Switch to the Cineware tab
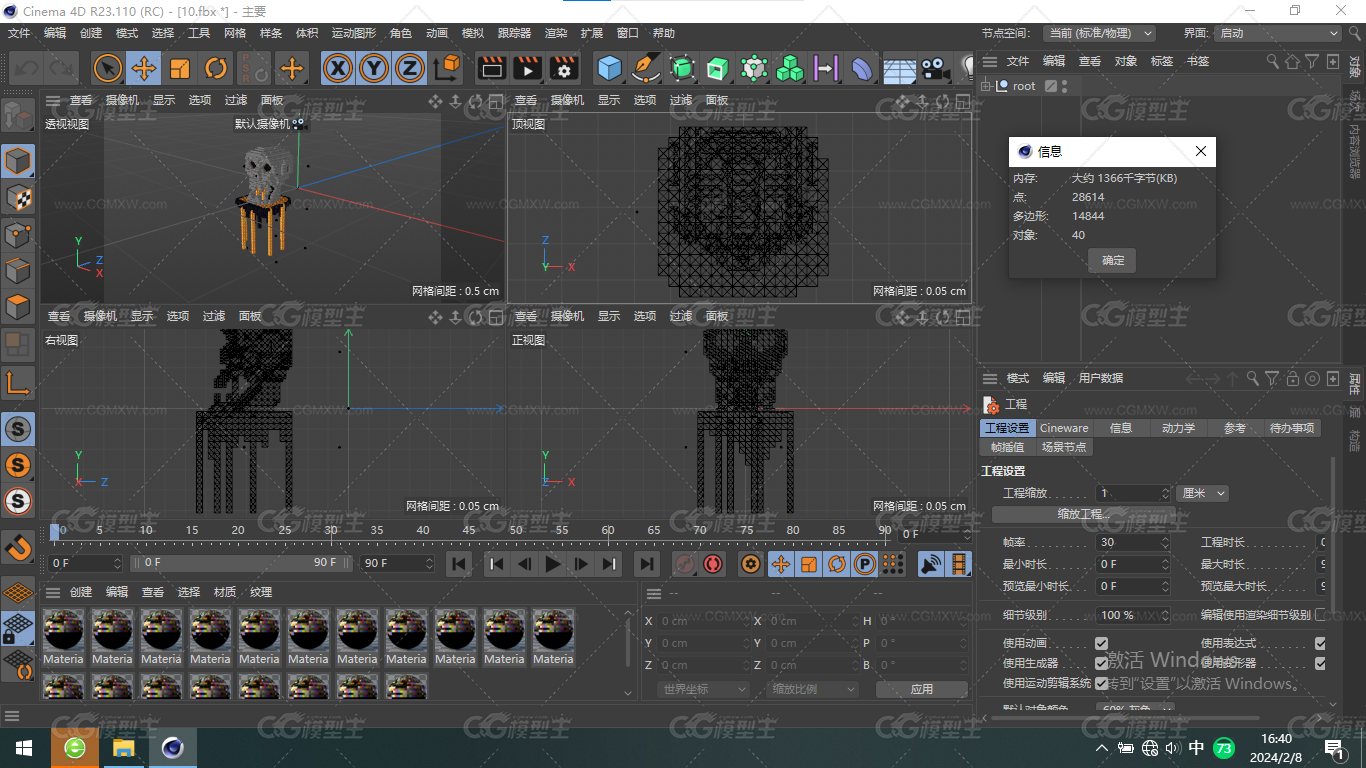 [x=1064, y=428]
